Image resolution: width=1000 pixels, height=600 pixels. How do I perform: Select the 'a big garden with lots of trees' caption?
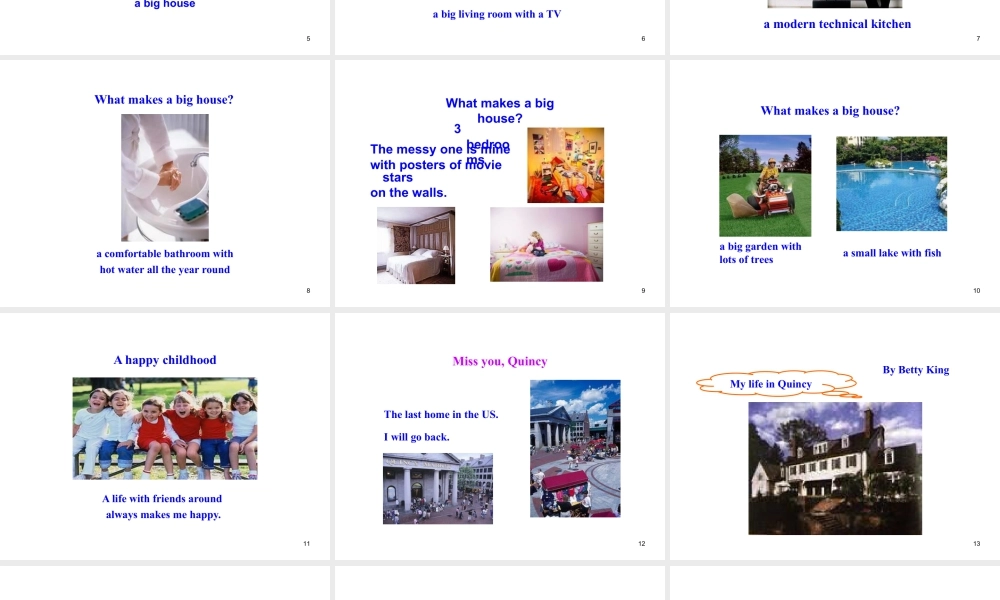click(x=760, y=253)
